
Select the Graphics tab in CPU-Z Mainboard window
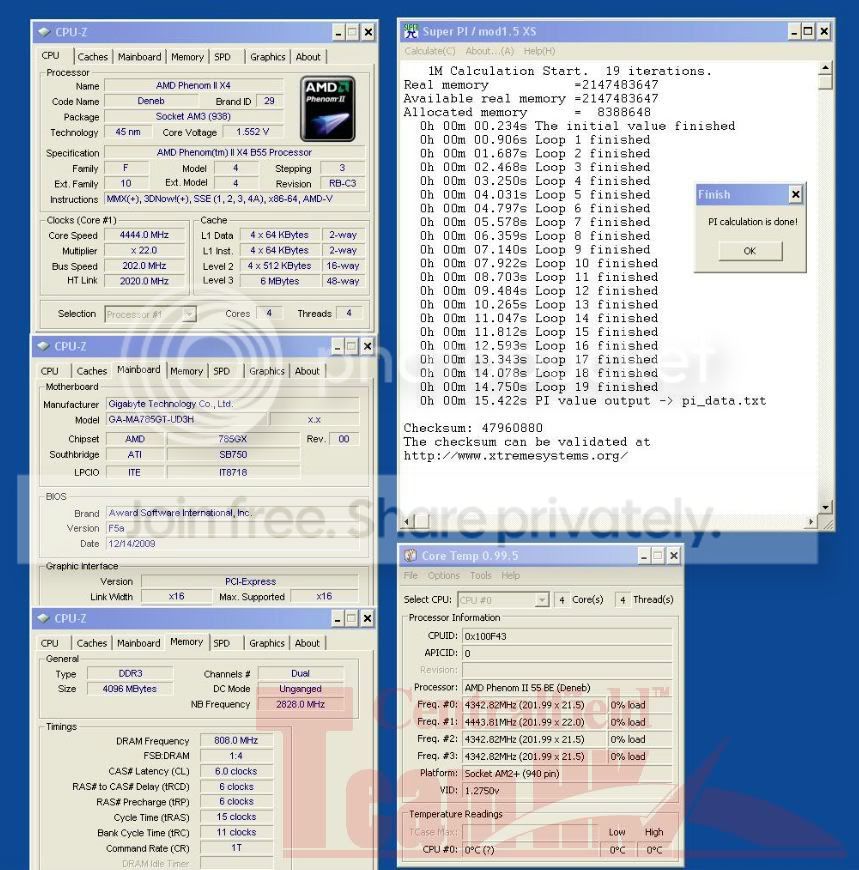pyautogui.click(x=267, y=371)
